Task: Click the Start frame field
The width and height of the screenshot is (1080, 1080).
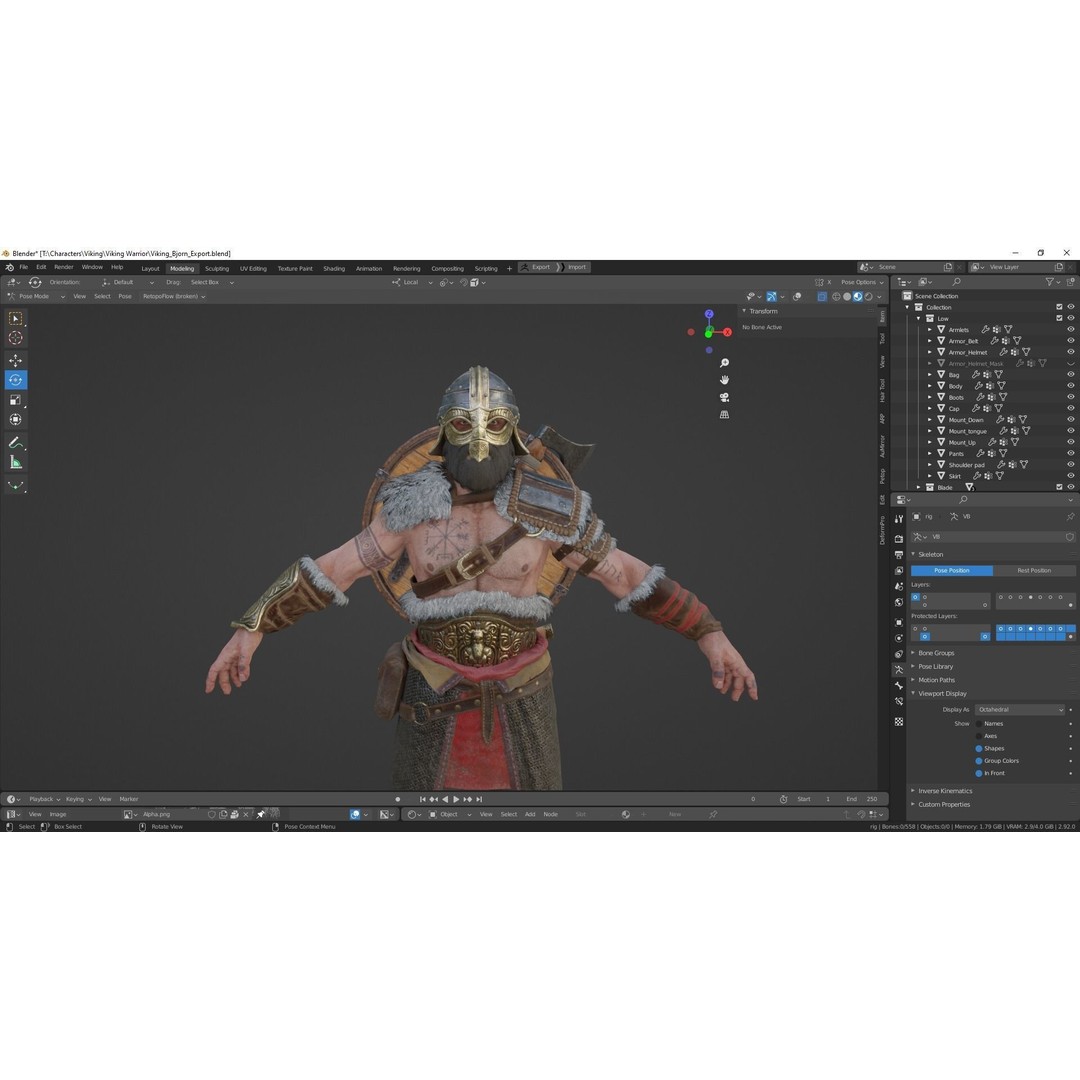Action: tap(813, 799)
